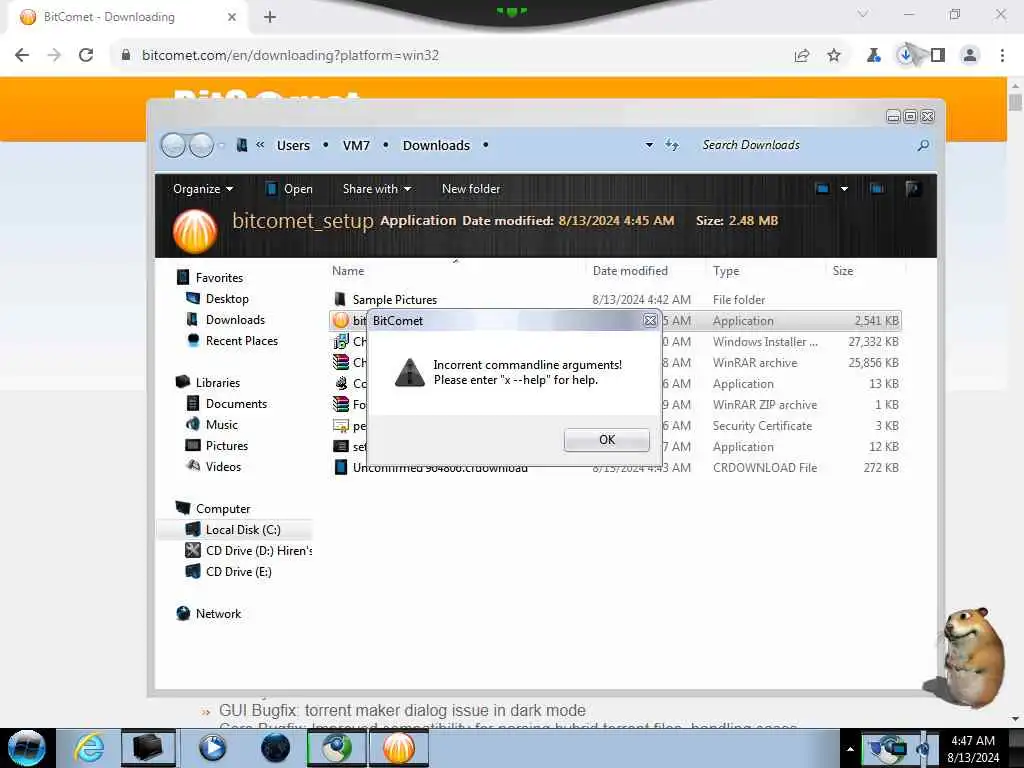The width and height of the screenshot is (1024, 768).
Task: Open a new Chrome tab
Action: [270, 17]
